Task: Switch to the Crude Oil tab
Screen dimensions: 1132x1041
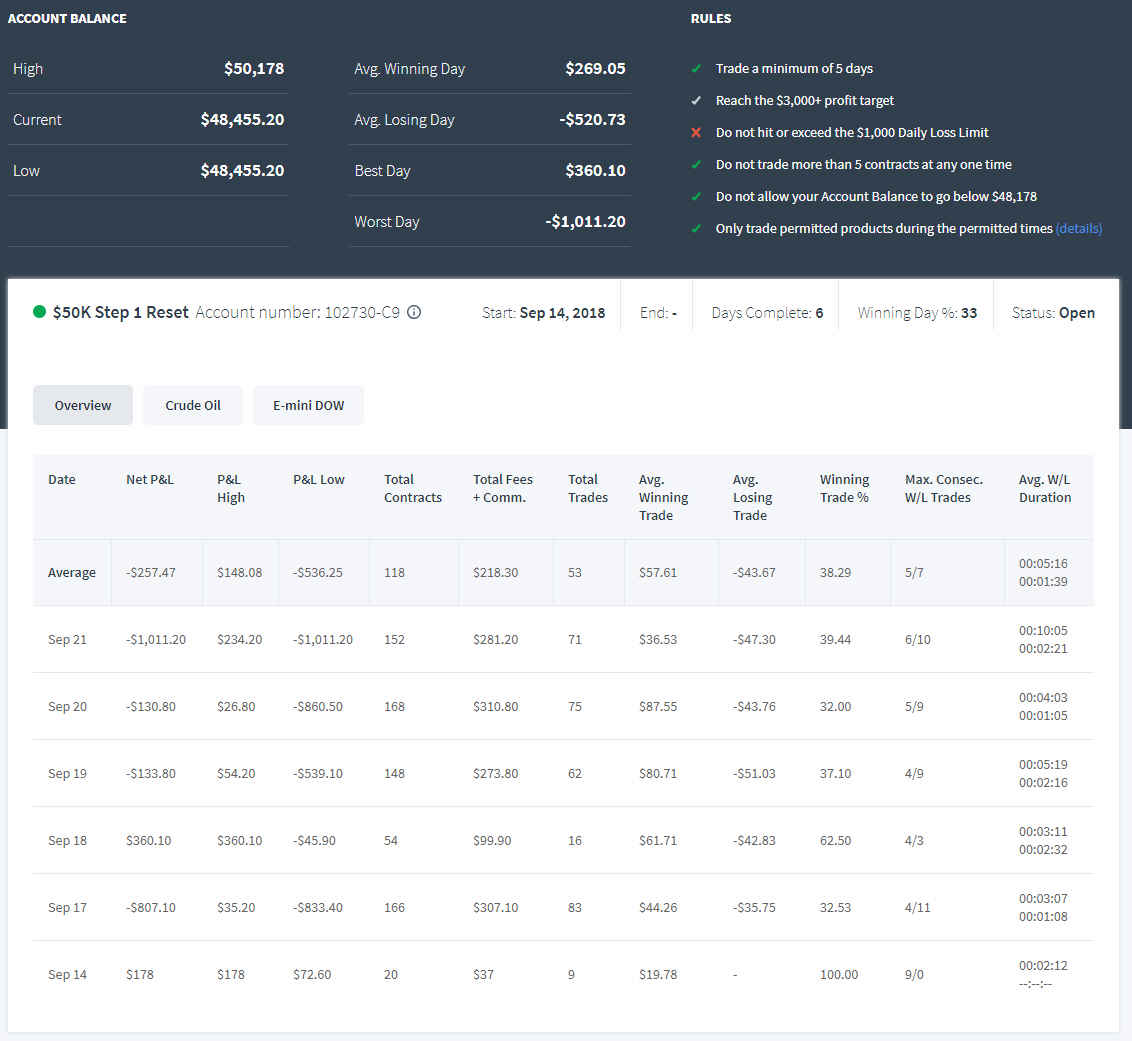Action: tap(193, 406)
